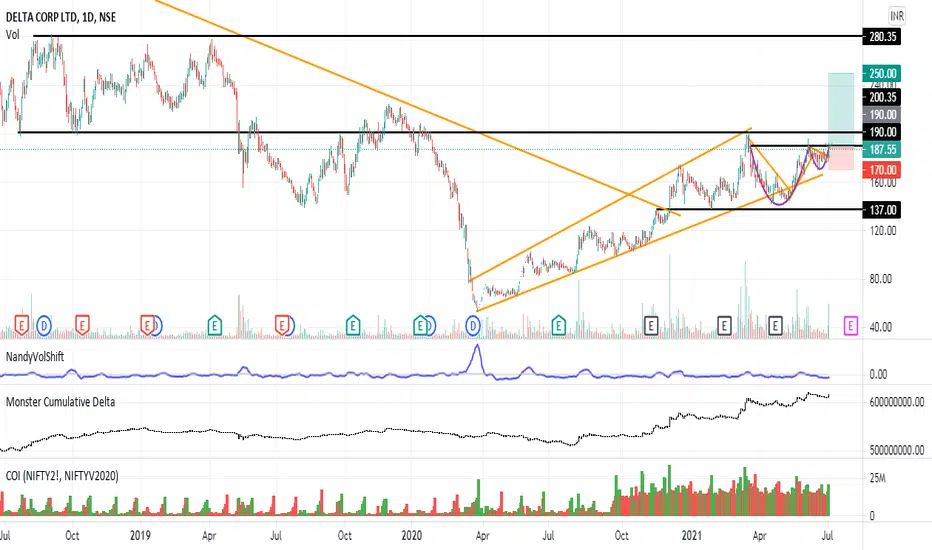Select the black 200.35 price label
Viewport: 932px width, 550px height.
click(x=882, y=98)
